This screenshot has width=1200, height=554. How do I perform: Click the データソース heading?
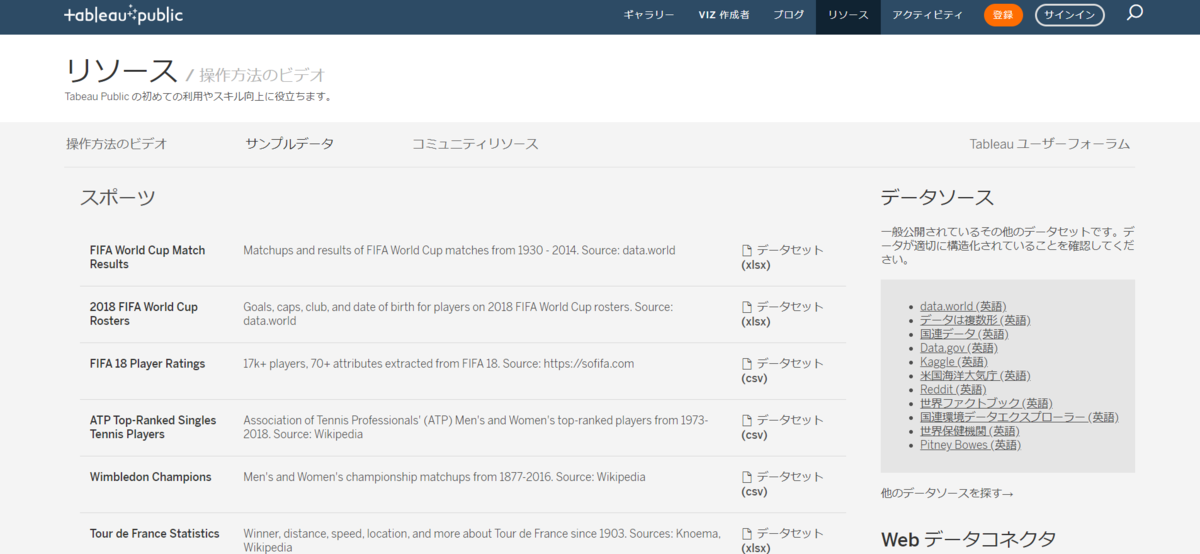tap(937, 198)
